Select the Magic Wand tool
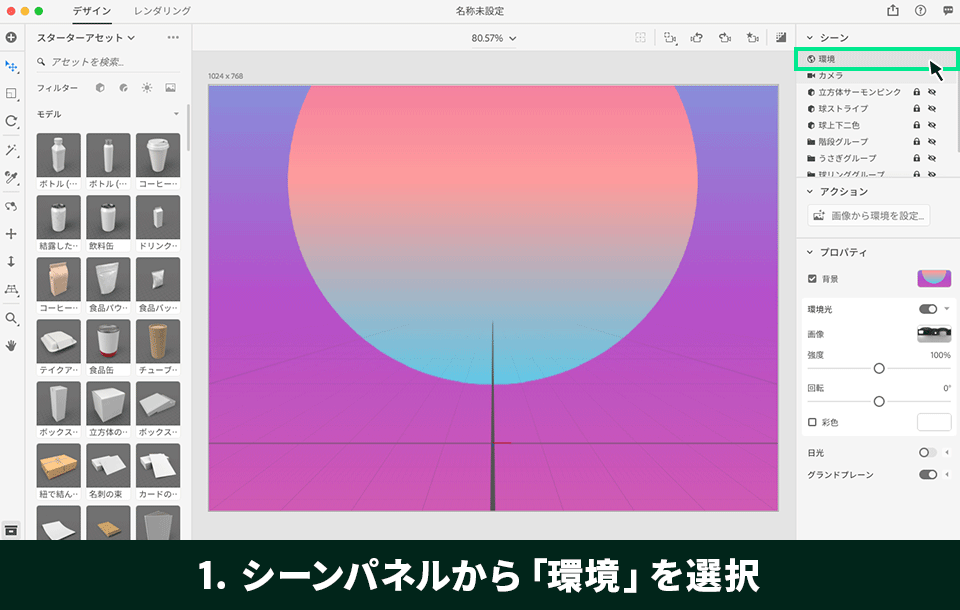The image size is (960, 610). (11, 150)
